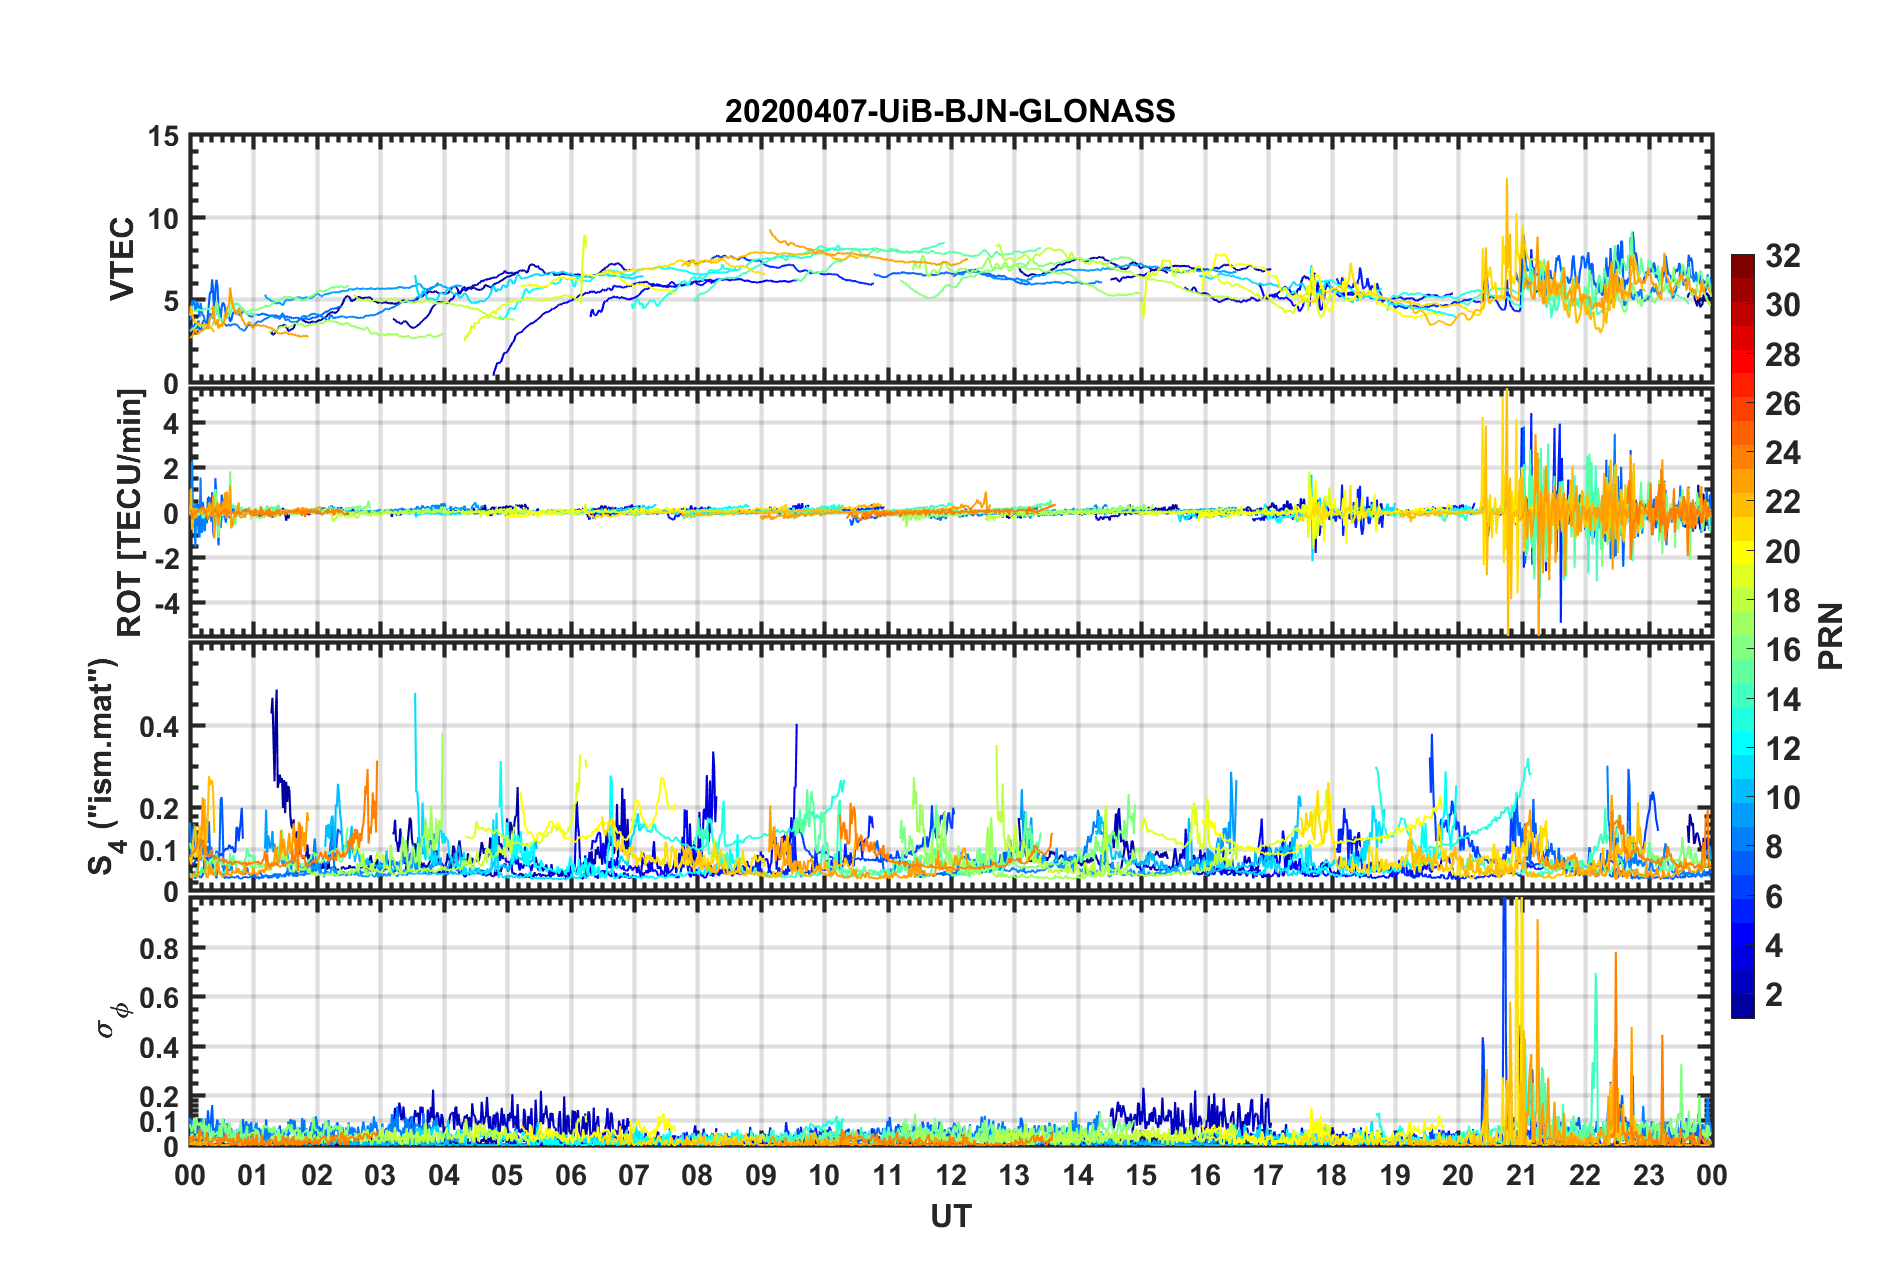The image size is (1902, 1272).
Task: Click colorbar tick value 10
Action: point(1782,798)
